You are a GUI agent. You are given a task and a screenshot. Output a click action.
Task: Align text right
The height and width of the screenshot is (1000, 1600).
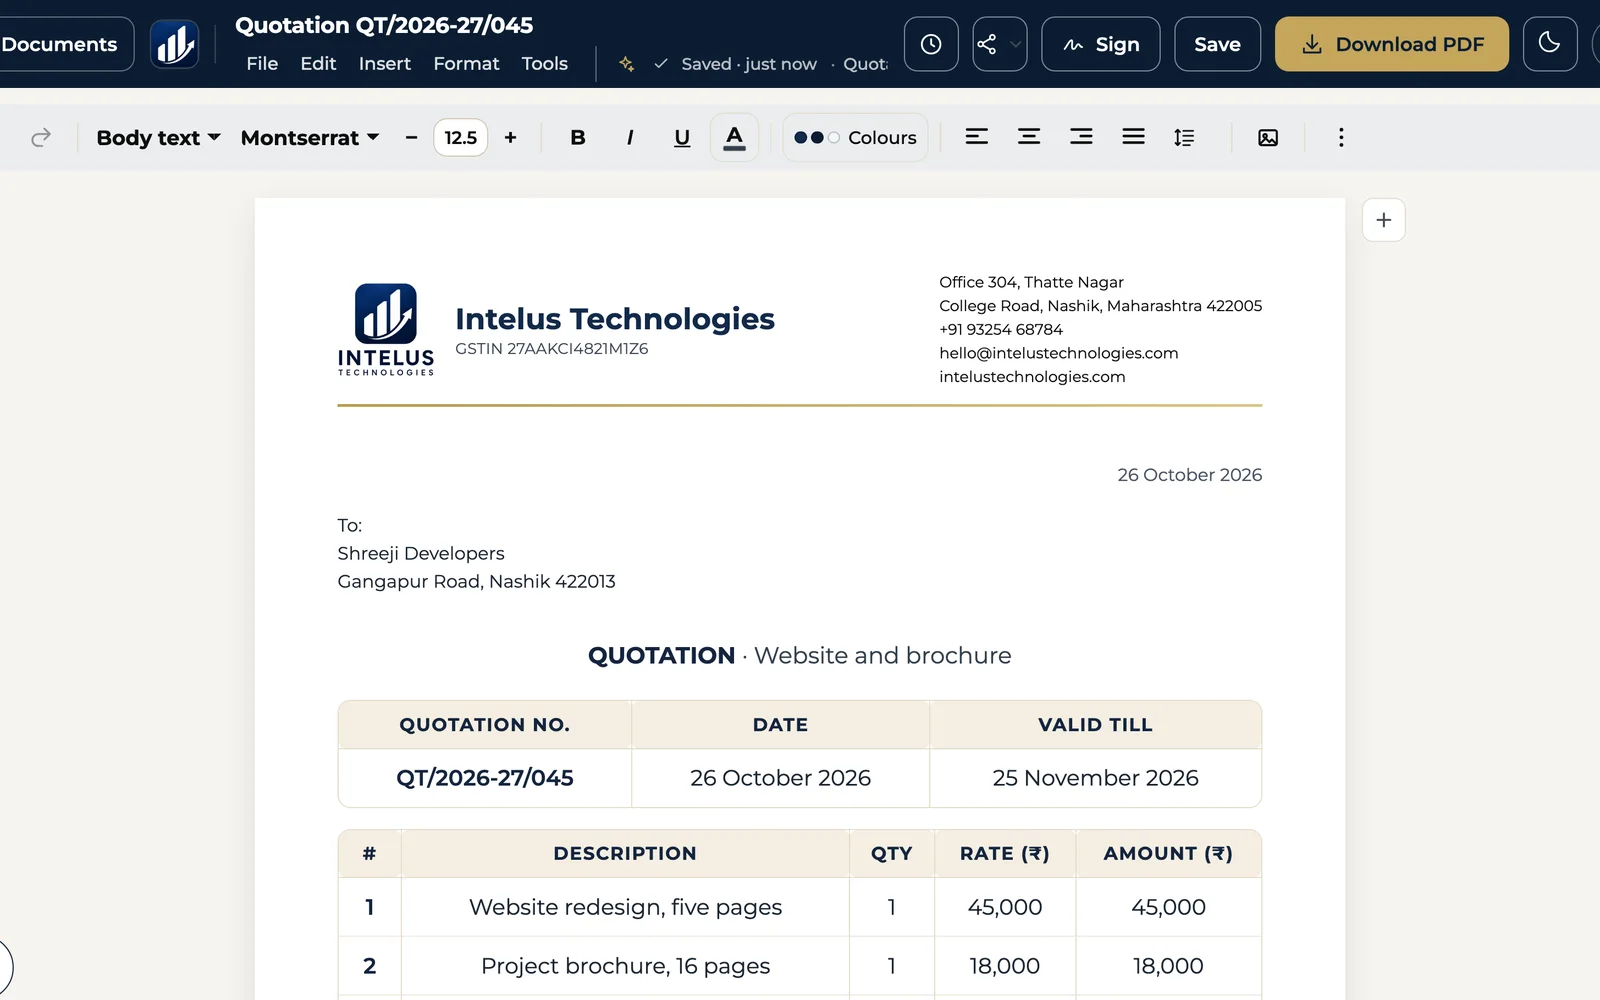[1081, 137]
